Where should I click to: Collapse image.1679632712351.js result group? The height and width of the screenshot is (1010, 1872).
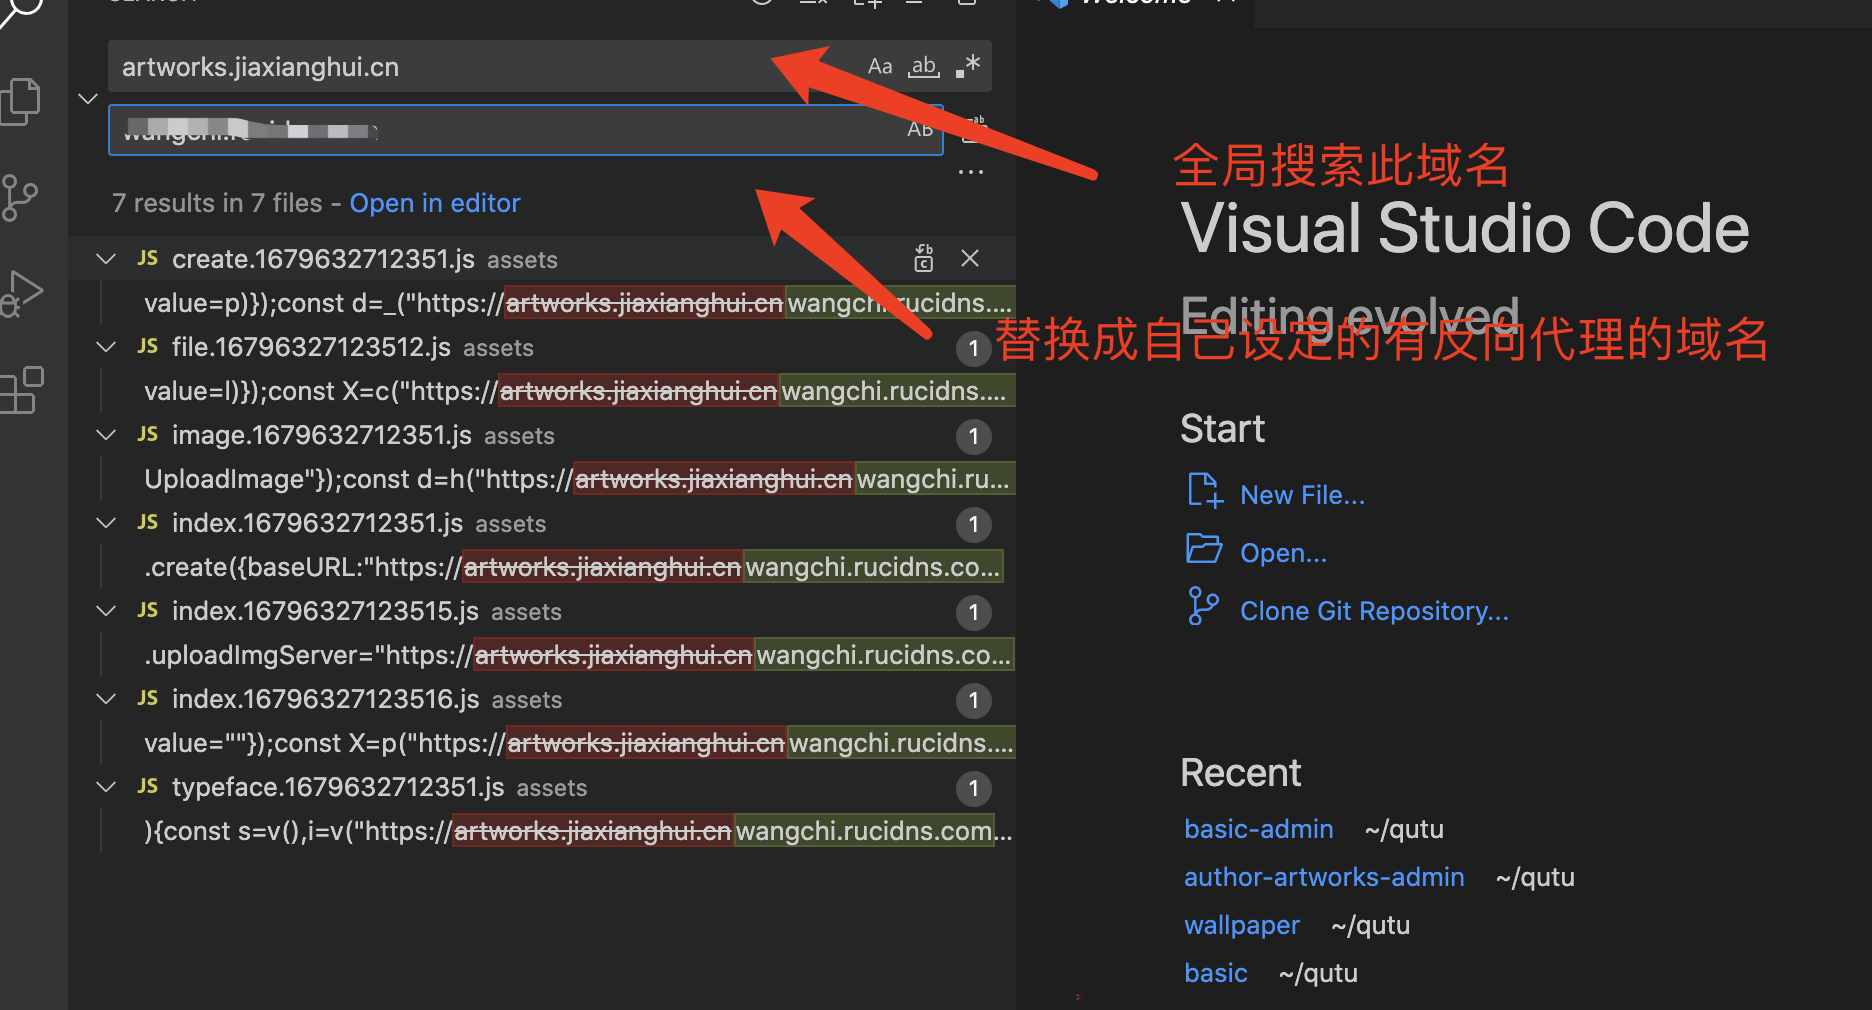106,435
